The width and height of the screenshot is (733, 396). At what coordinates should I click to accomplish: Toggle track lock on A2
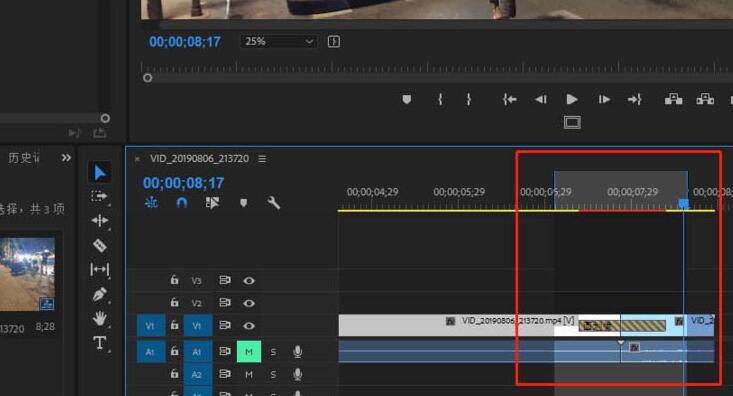pyautogui.click(x=174, y=374)
